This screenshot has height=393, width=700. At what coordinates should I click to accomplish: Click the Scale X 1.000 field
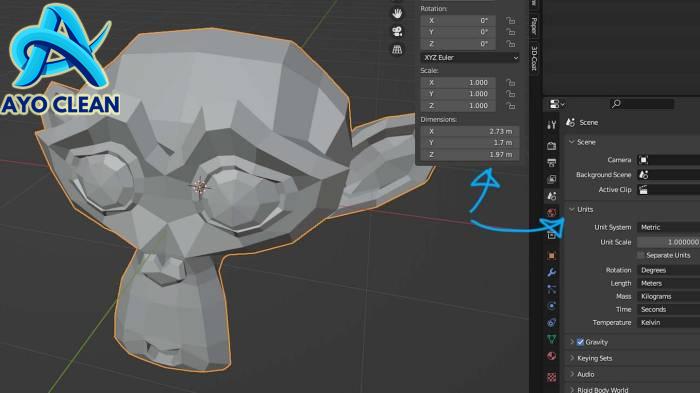[x=458, y=83]
